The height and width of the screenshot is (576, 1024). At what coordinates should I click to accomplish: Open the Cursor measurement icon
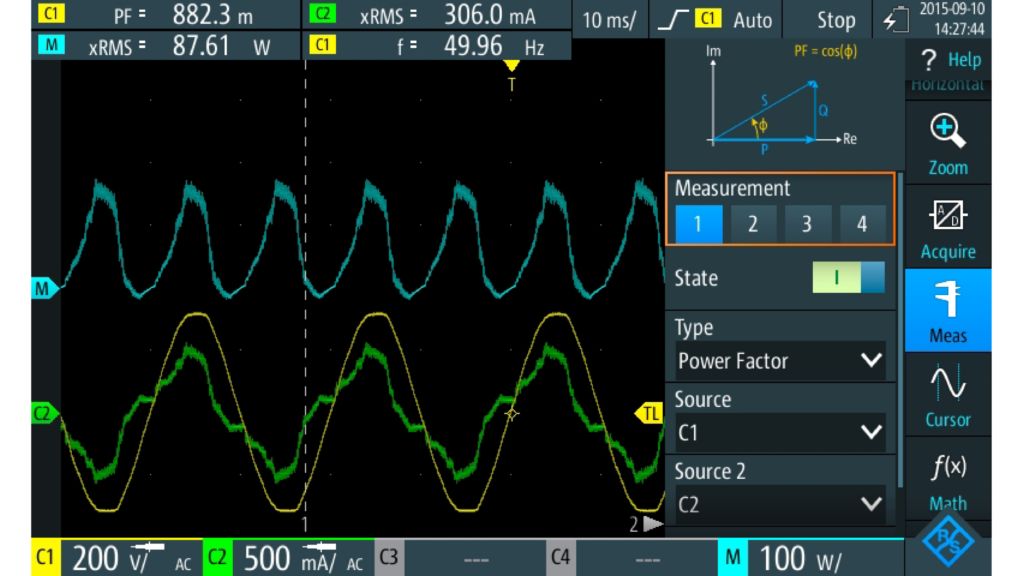pos(947,395)
